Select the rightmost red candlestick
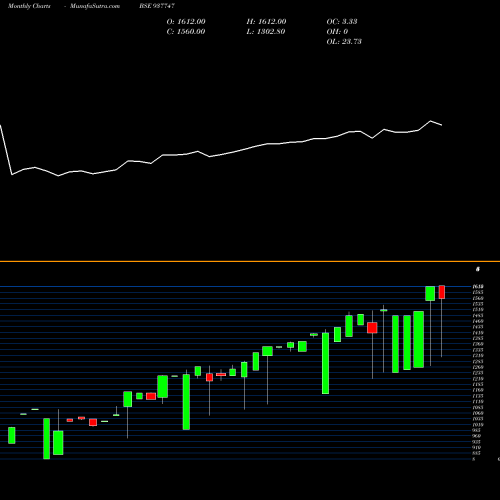Viewport: 500px width, 500px height. coord(442,292)
